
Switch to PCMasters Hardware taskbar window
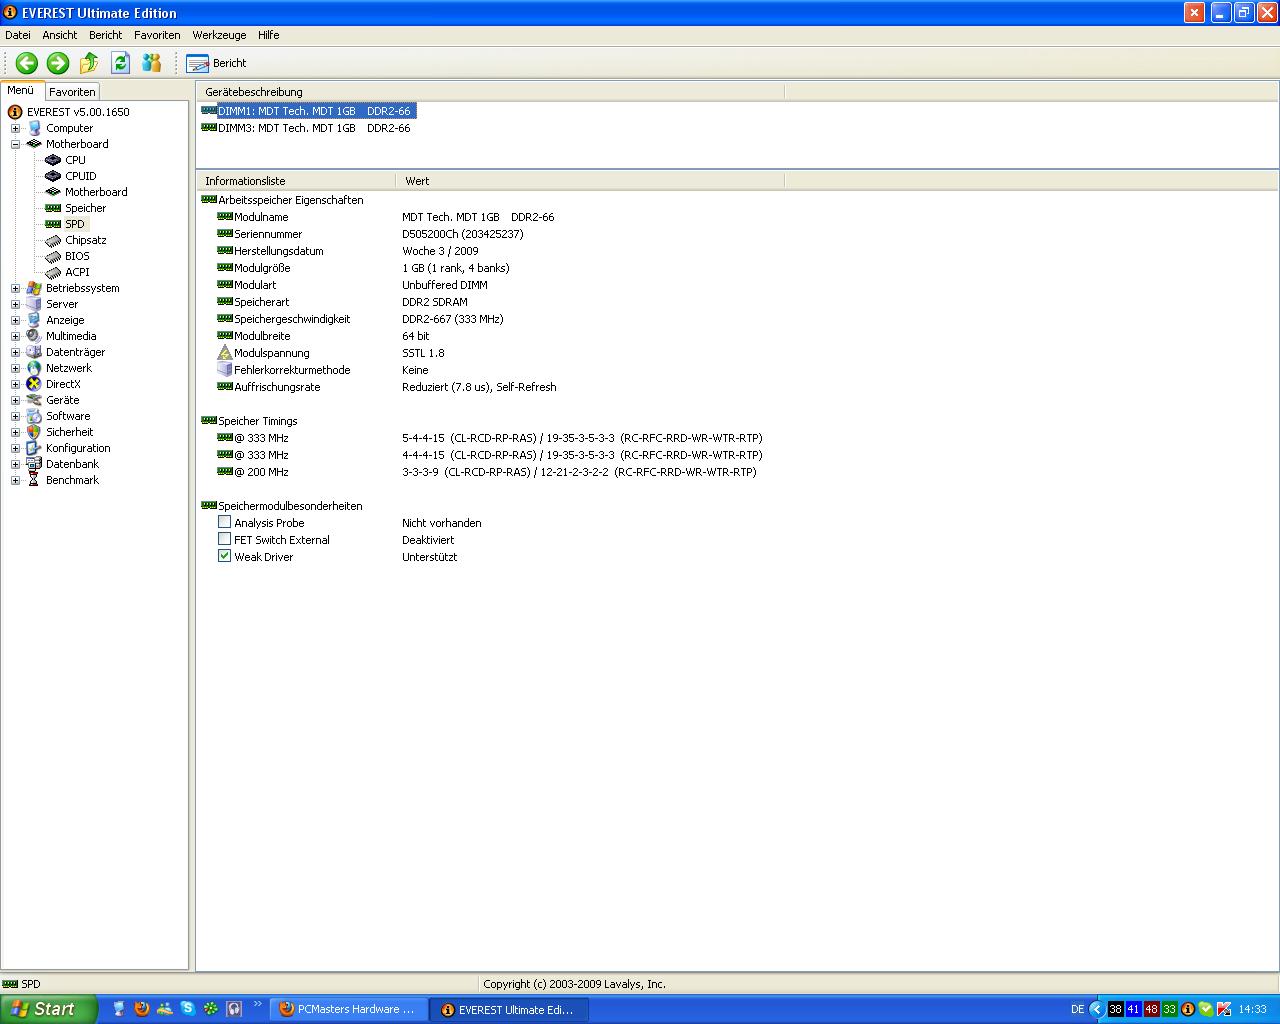pyautogui.click(x=348, y=1009)
